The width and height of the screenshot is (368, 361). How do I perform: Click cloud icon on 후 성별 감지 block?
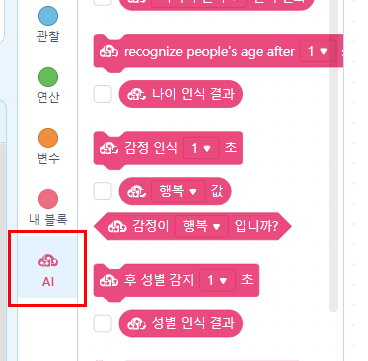point(109,281)
